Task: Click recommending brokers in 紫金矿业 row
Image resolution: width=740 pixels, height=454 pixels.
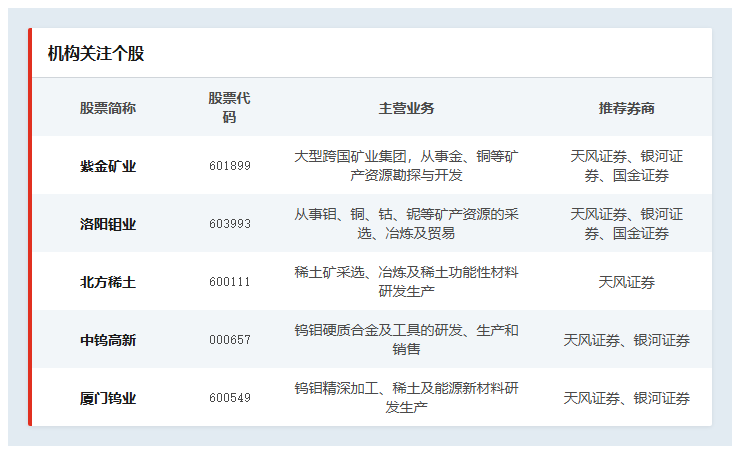Action: click(x=626, y=166)
